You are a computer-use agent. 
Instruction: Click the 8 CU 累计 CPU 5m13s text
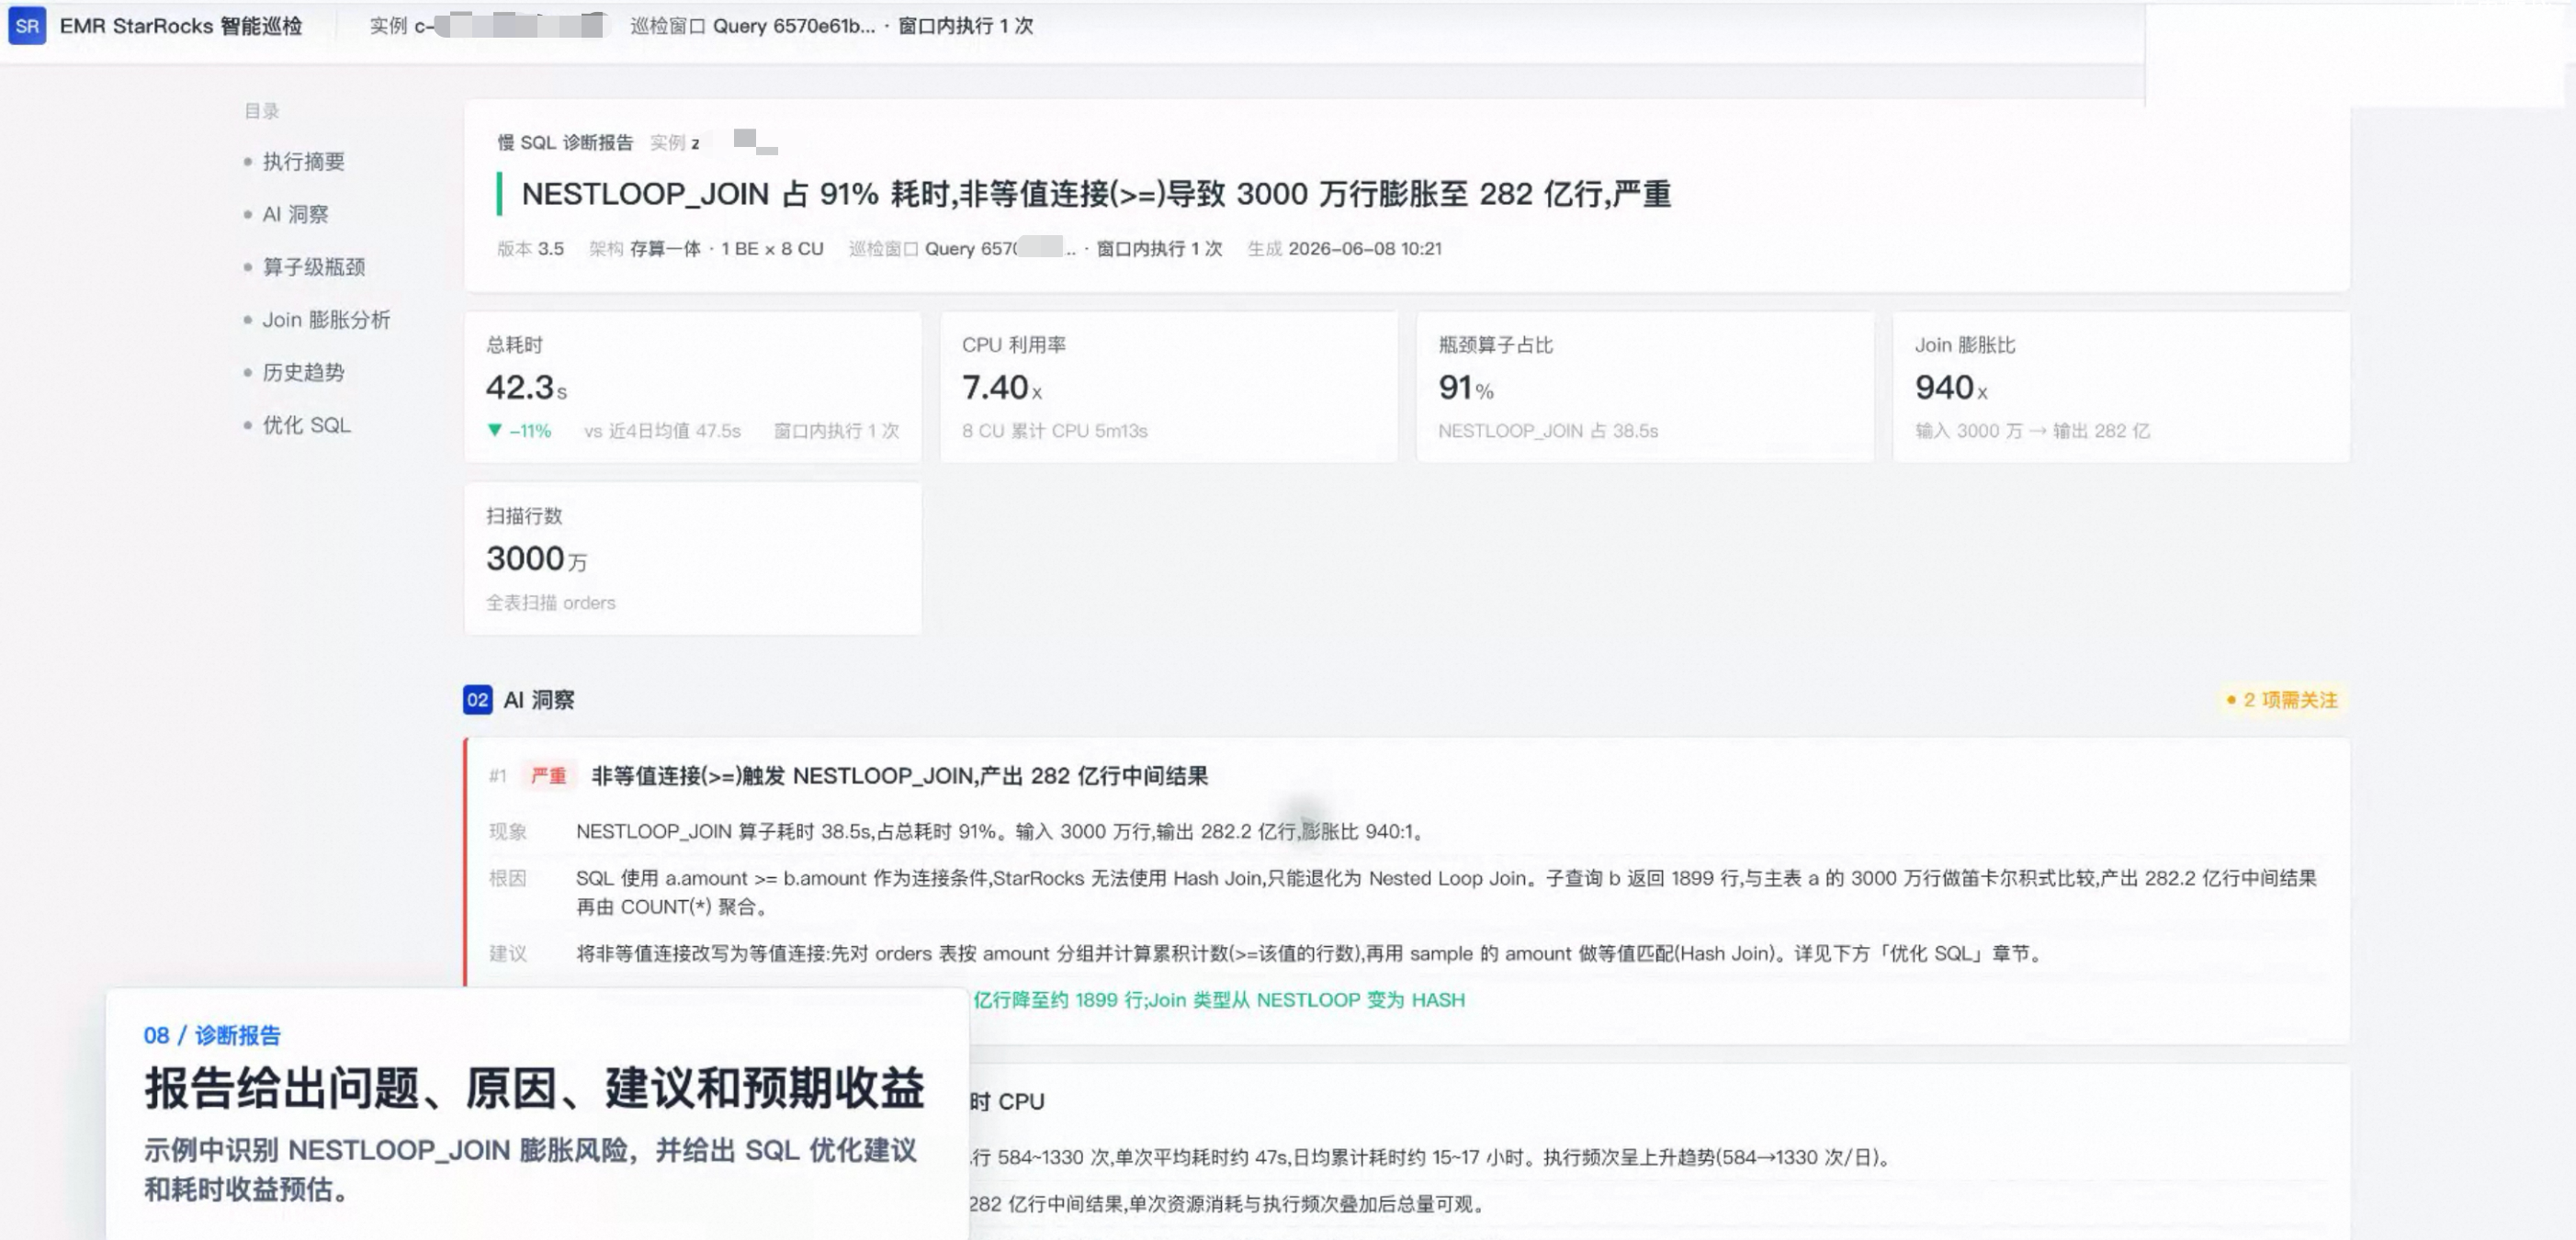click(x=1055, y=431)
